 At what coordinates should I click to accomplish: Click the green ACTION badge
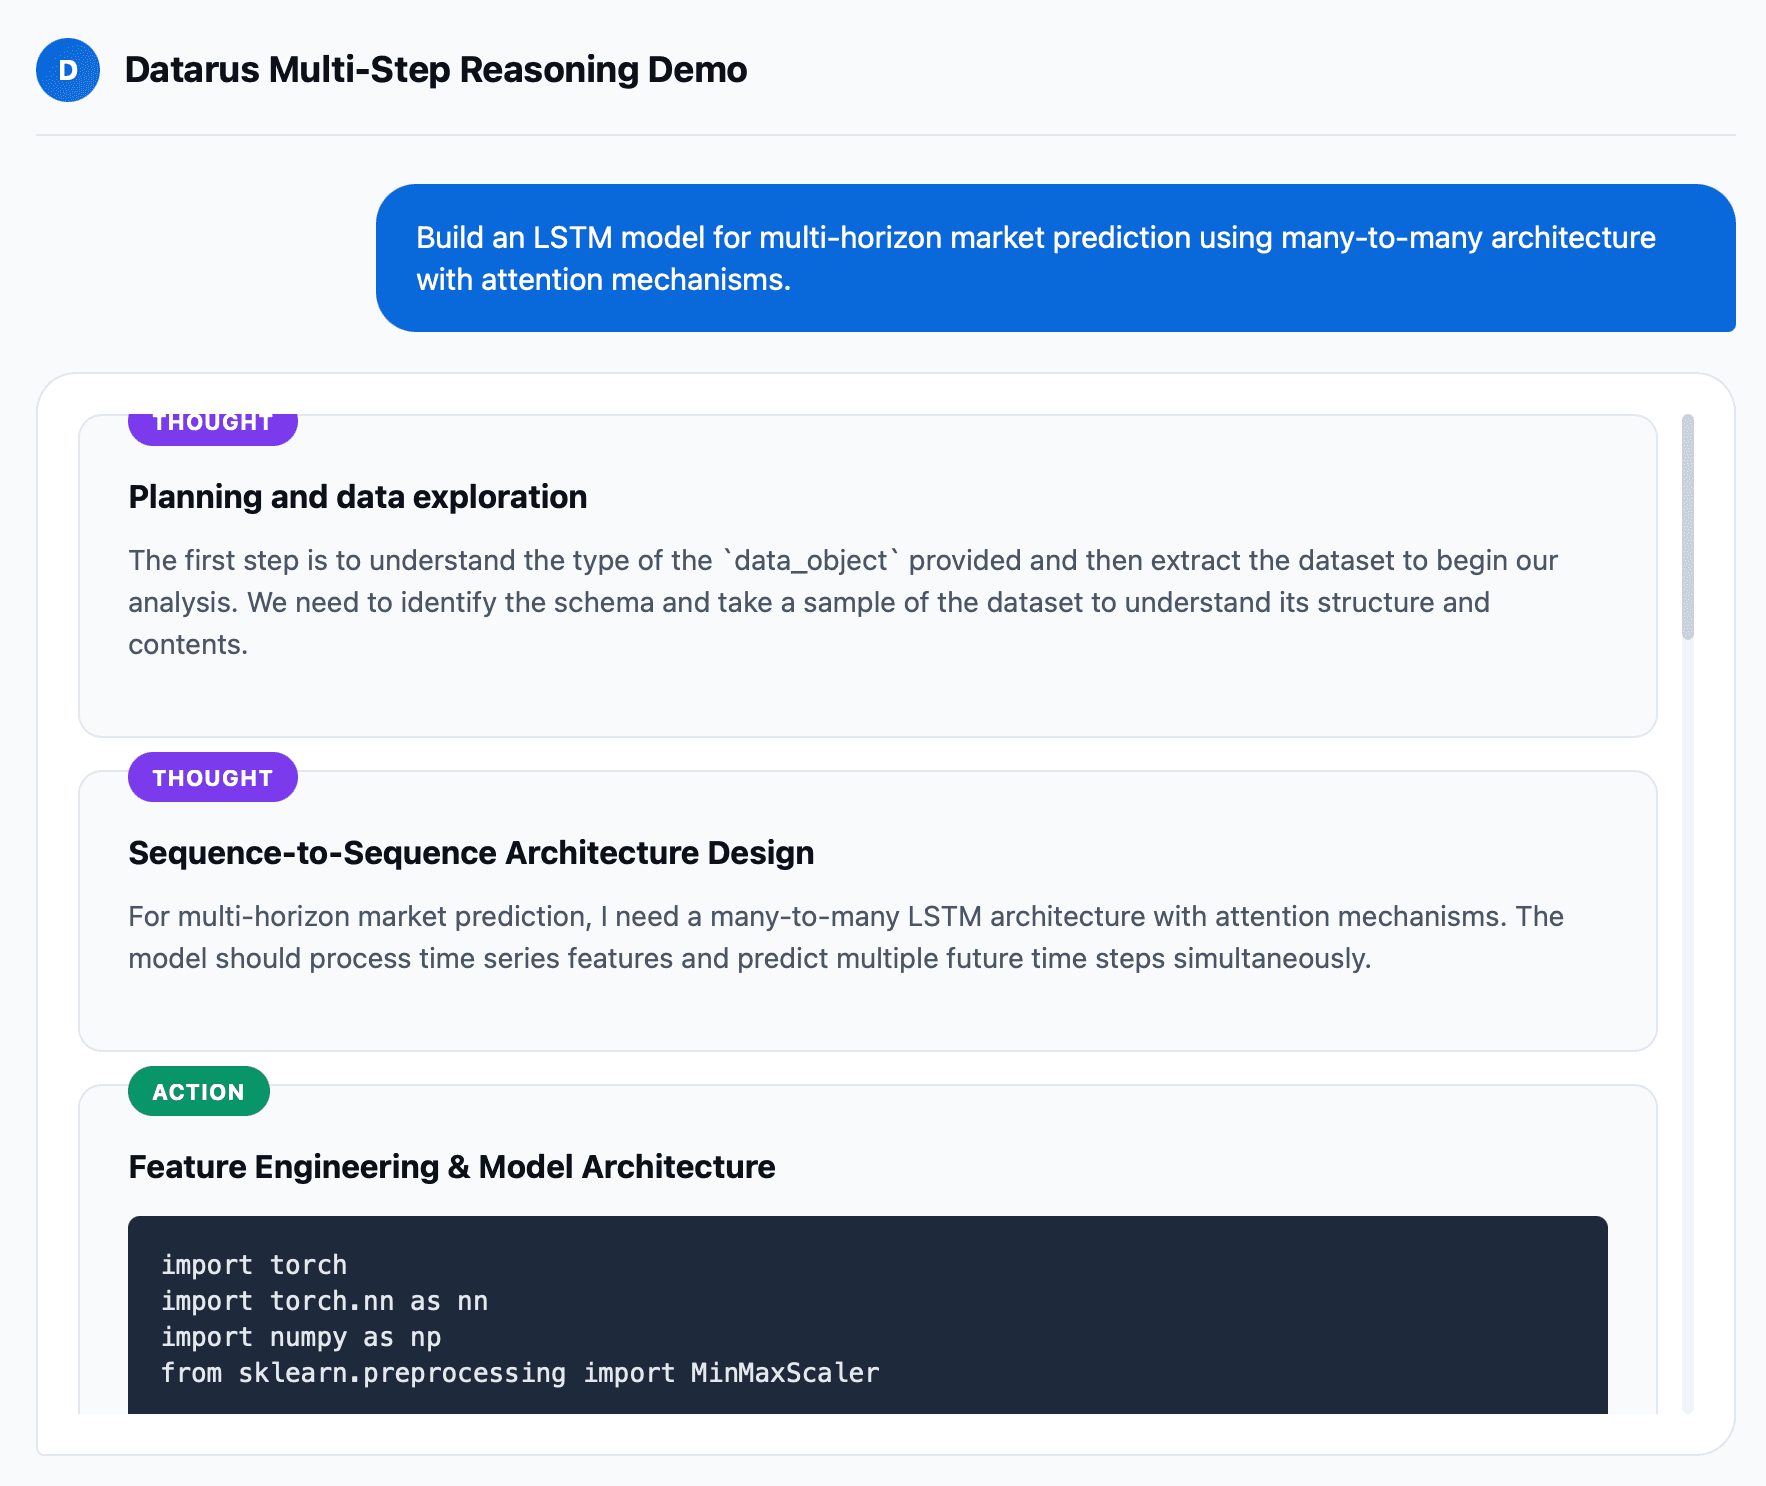[198, 1091]
